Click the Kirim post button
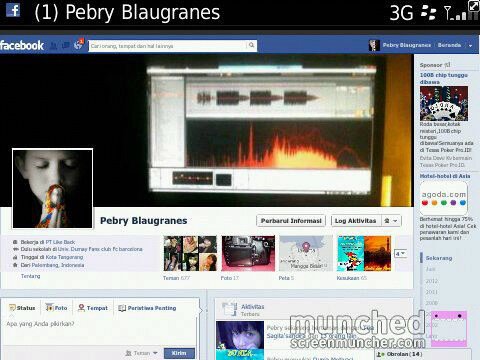This screenshot has width=480, height=360. [179, 353]
